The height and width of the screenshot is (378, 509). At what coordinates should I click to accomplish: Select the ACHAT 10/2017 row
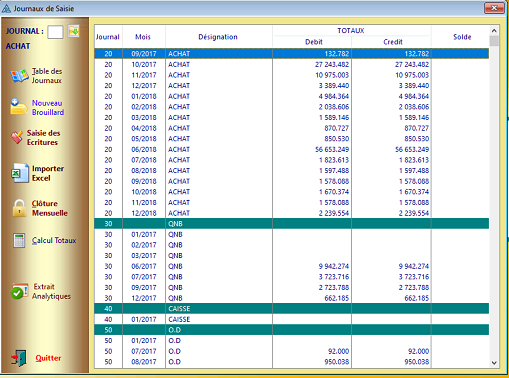tap(292, 64)
